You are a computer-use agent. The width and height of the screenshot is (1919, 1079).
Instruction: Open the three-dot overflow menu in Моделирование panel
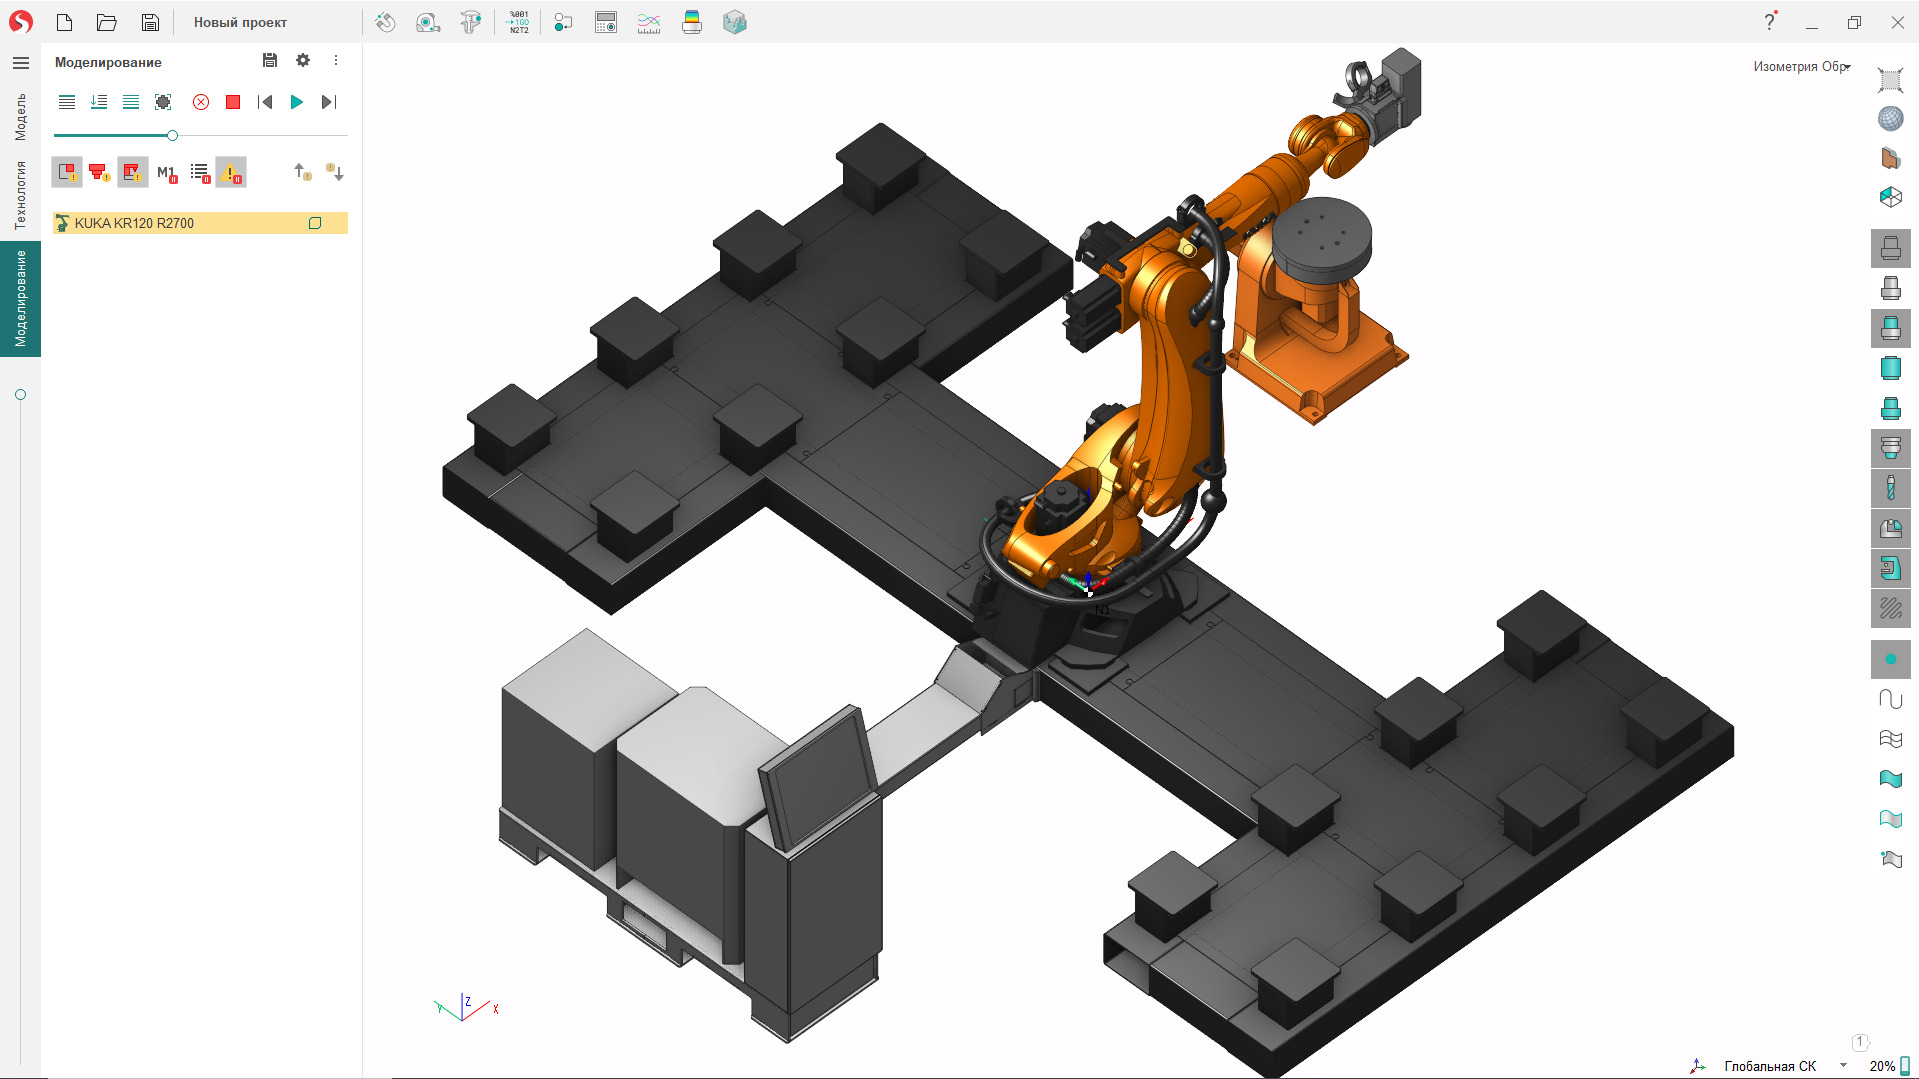point(336,61)
